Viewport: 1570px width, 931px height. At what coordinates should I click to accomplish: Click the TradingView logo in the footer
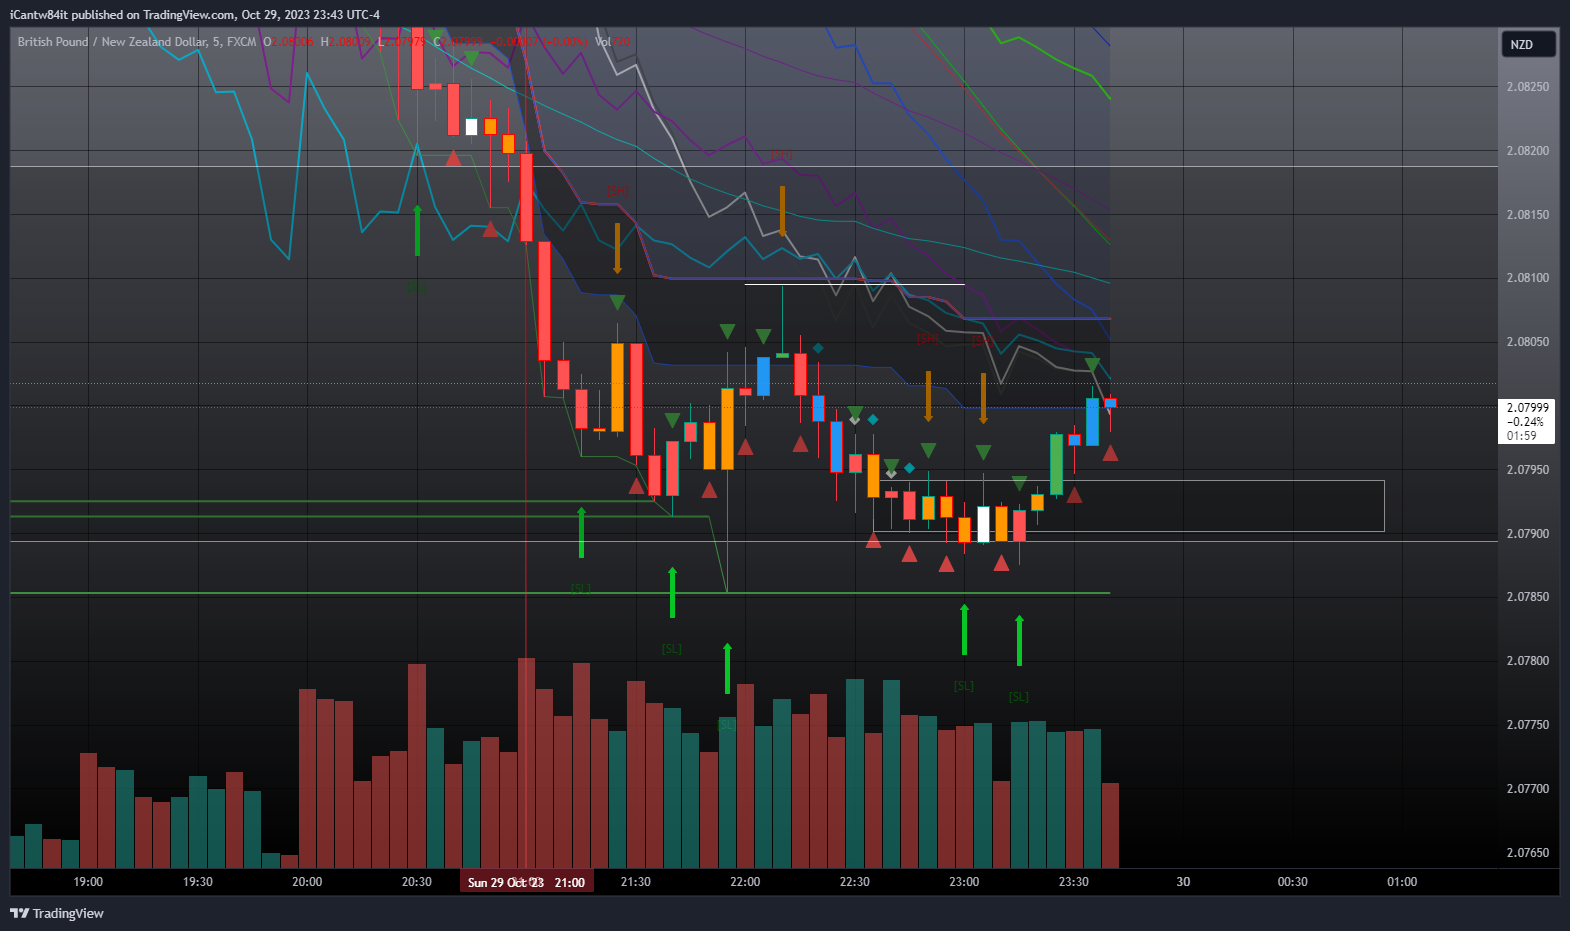click(x=57, y=913)
